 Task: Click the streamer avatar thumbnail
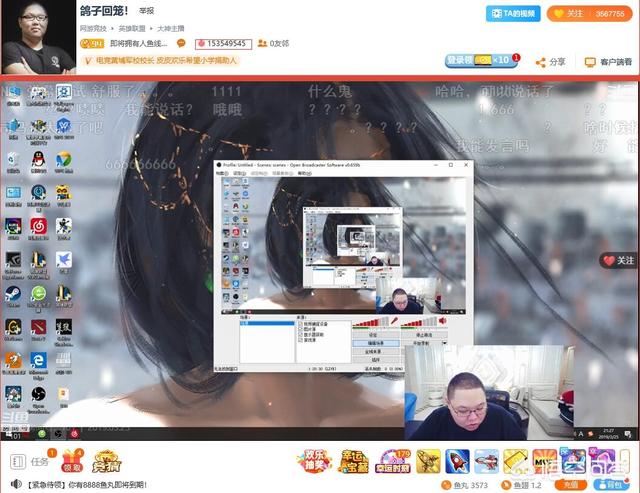[38, 35]
